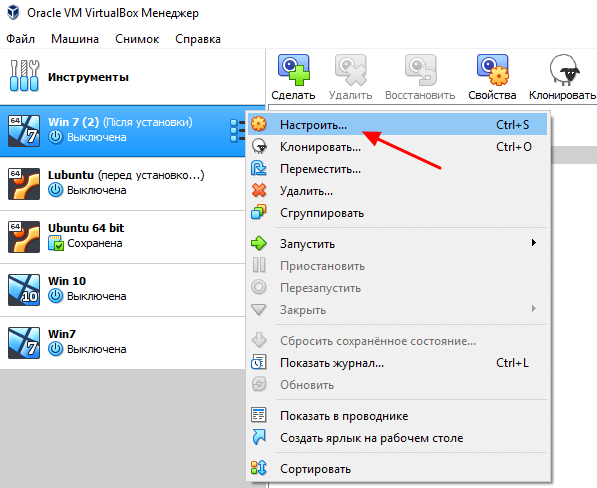Screen dimensions: 597x488
Task: Choose Клонировать... from the context menu
Action: coord(397,147)
